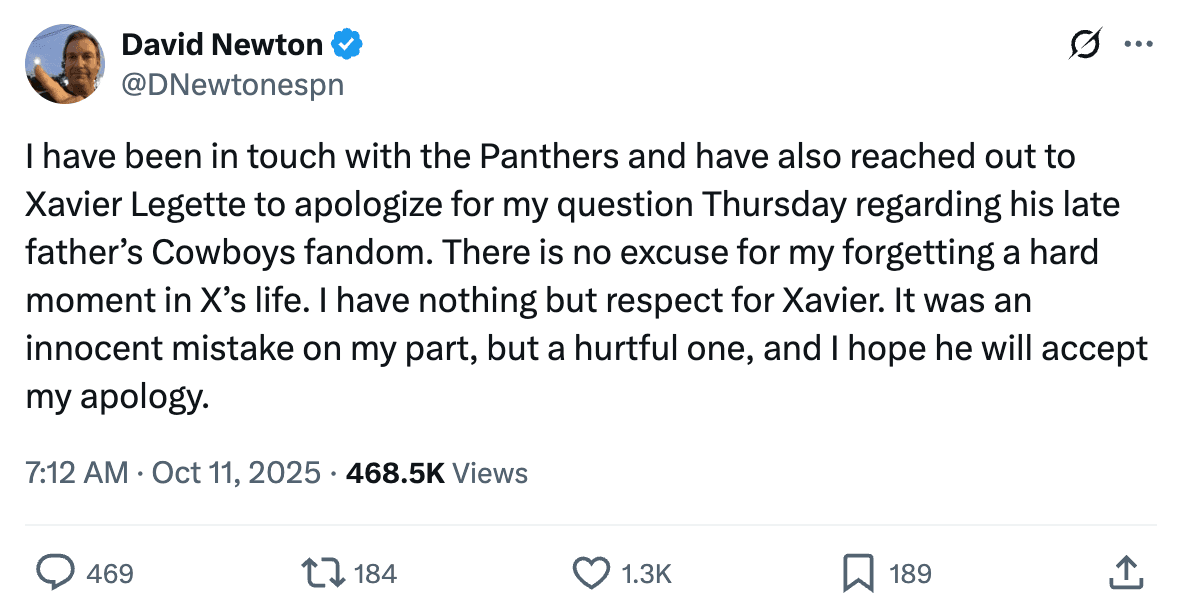
Task: Click the David Newton display name
Action: [221, 44]
